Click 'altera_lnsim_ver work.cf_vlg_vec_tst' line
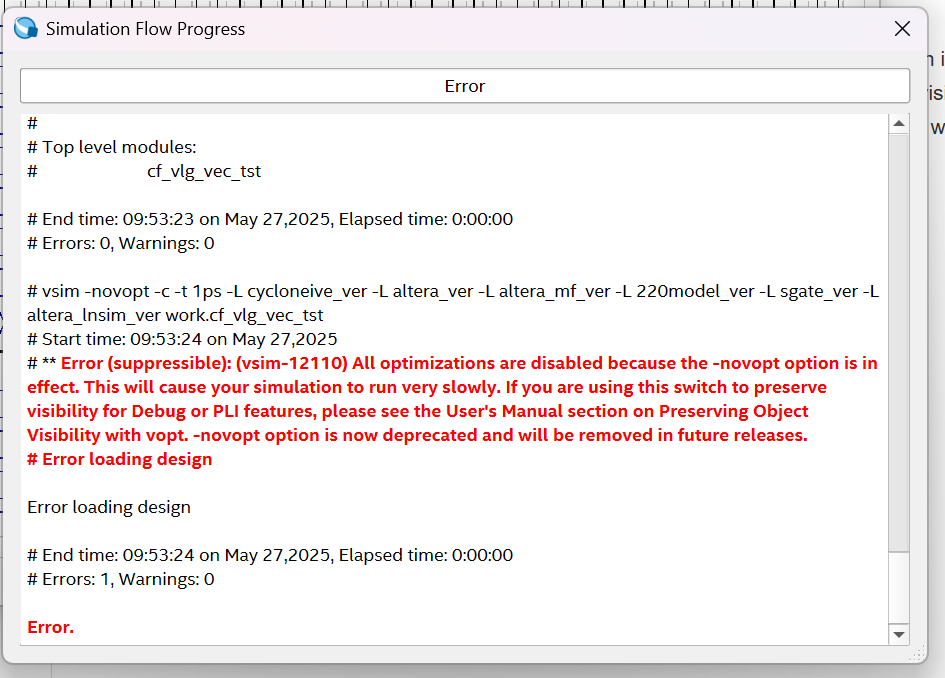945x678 pixels. (175, 315)
